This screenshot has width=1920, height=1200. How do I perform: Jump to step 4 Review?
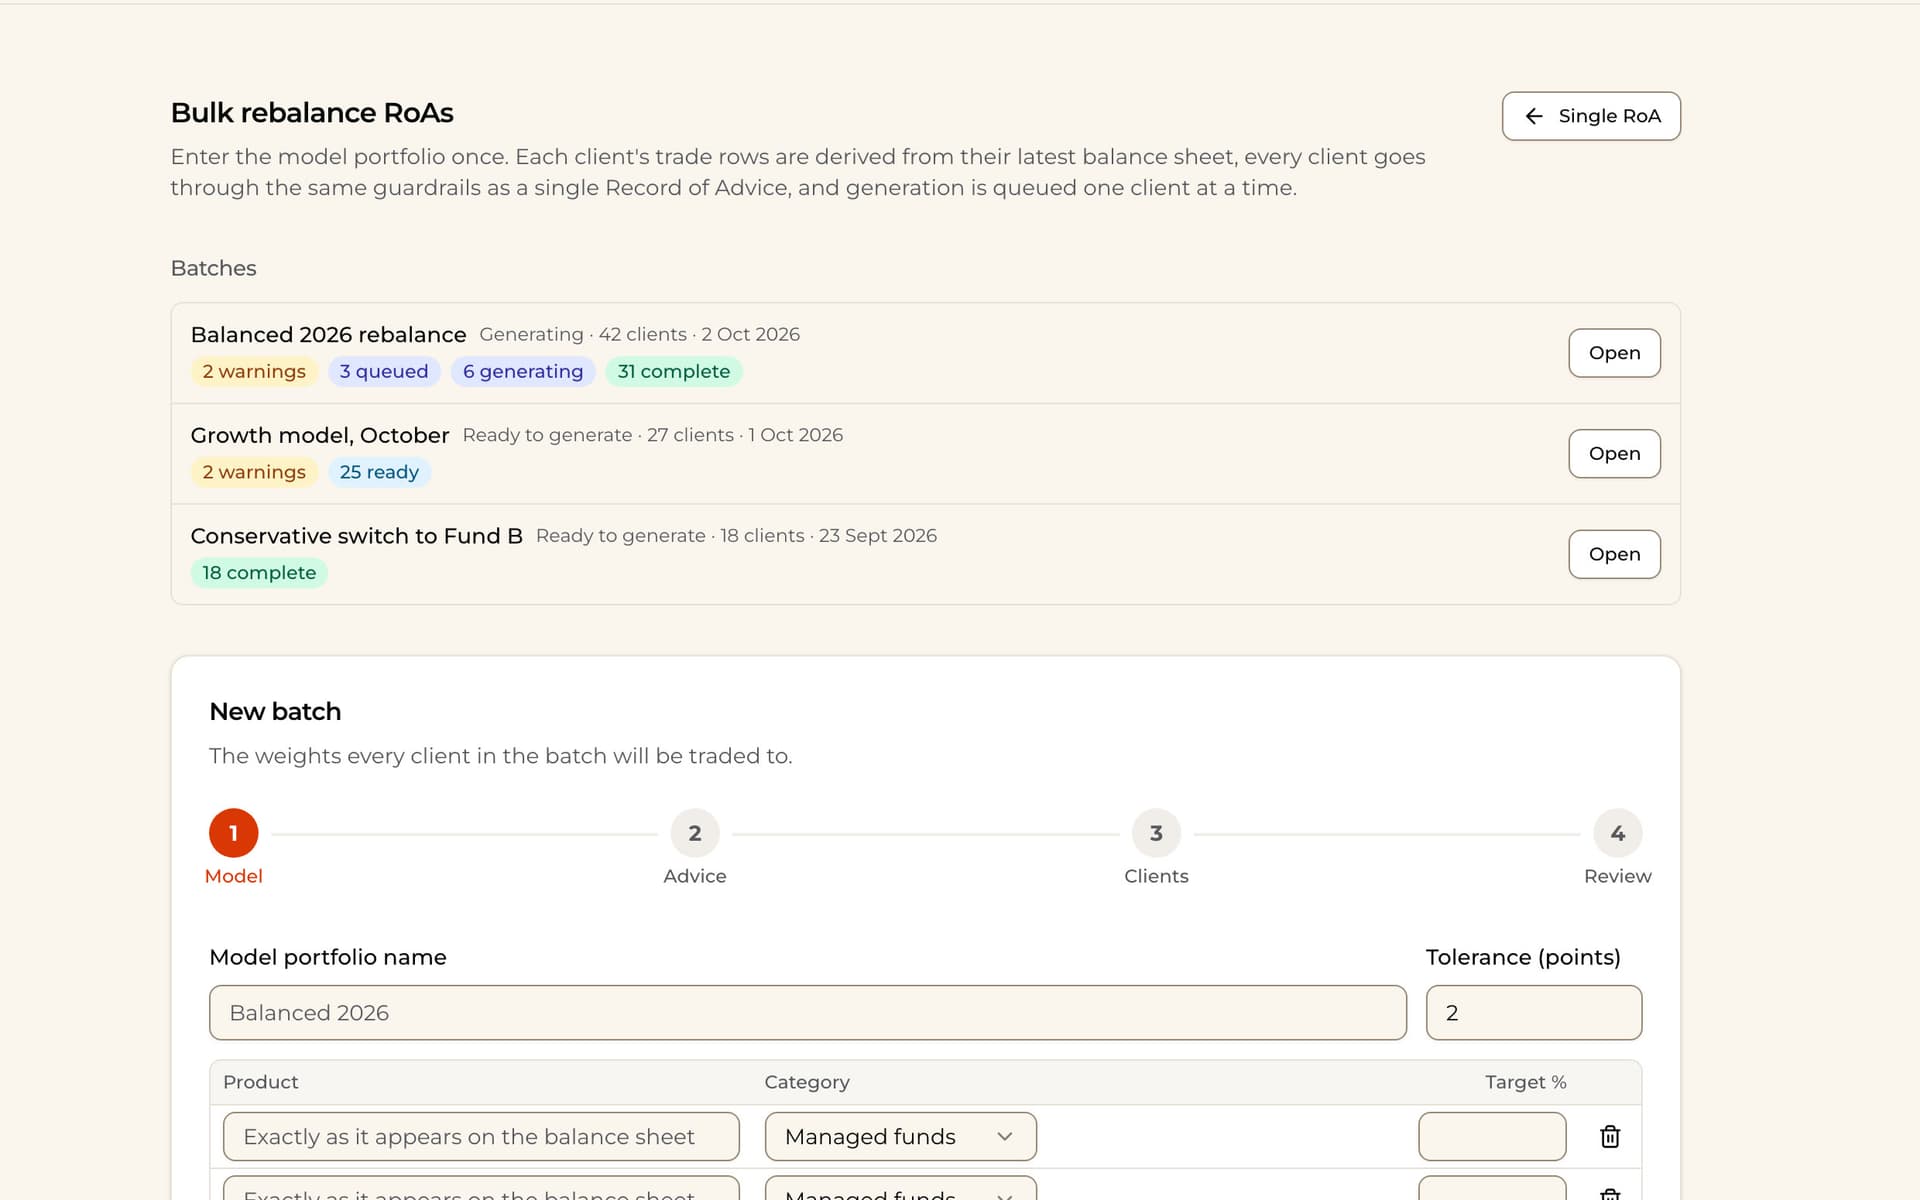tap(1617, 833)
